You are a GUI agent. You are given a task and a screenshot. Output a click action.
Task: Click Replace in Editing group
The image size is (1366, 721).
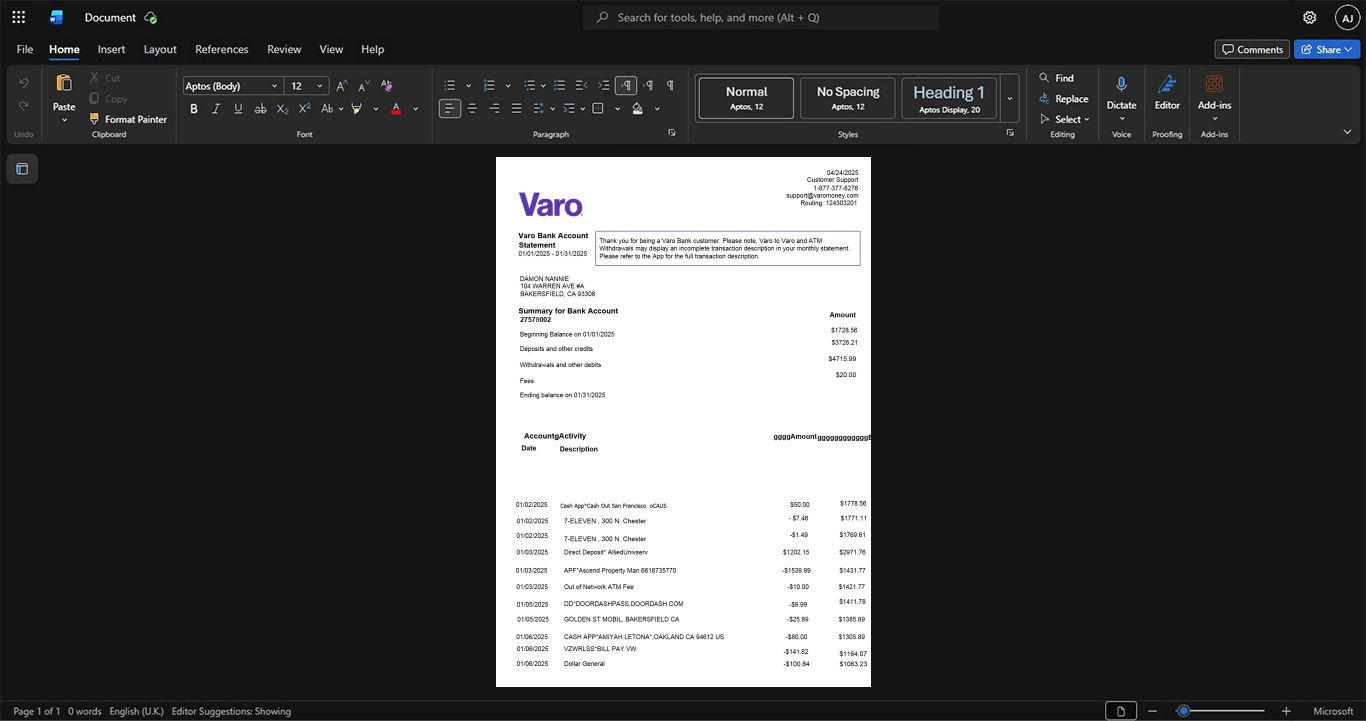point(1064,98)
